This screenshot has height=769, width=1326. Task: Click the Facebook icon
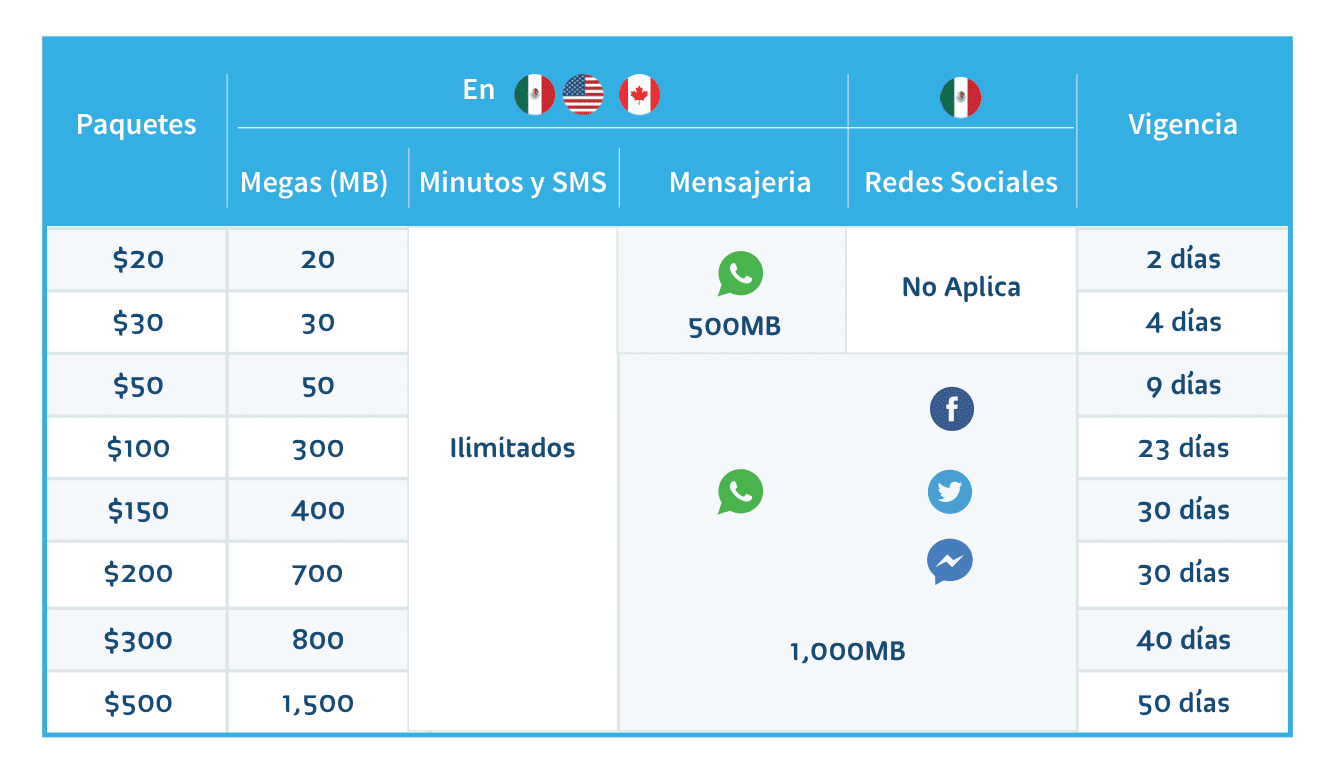951,410
